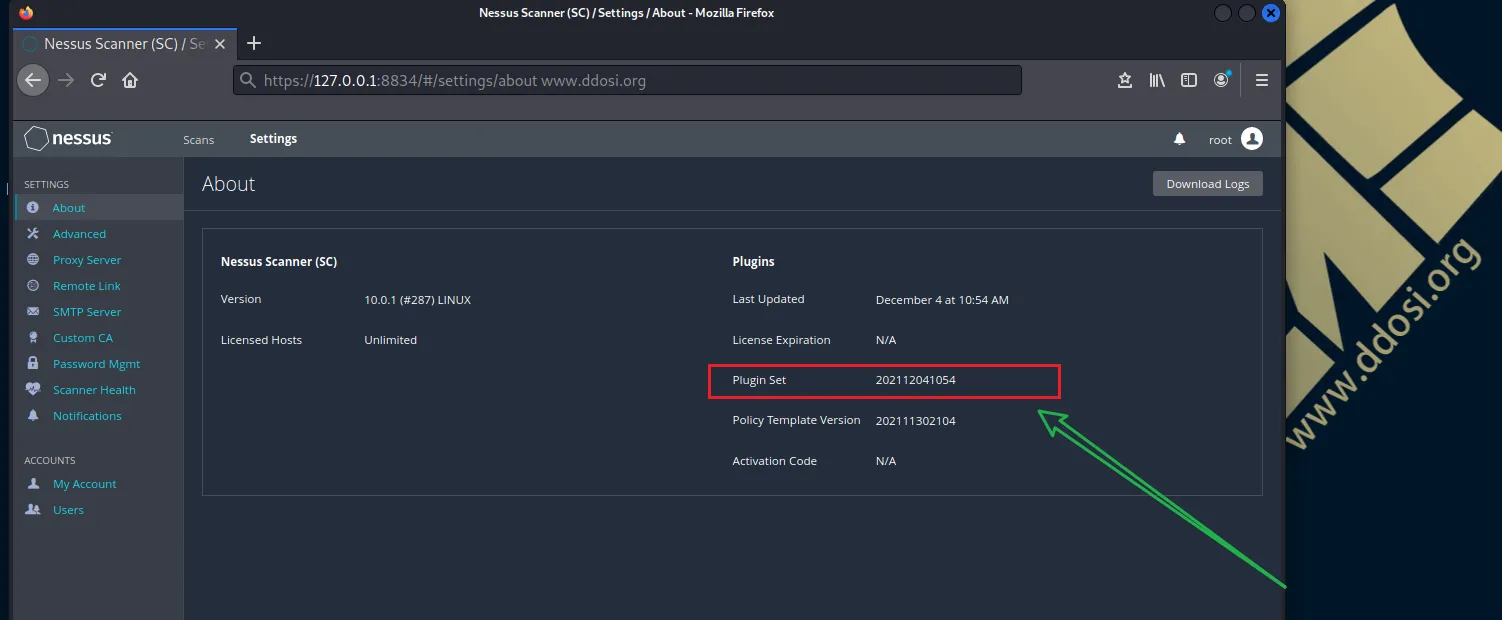Click the Download Logs button
The image size is (1502, 620).
coord(1207,184)
